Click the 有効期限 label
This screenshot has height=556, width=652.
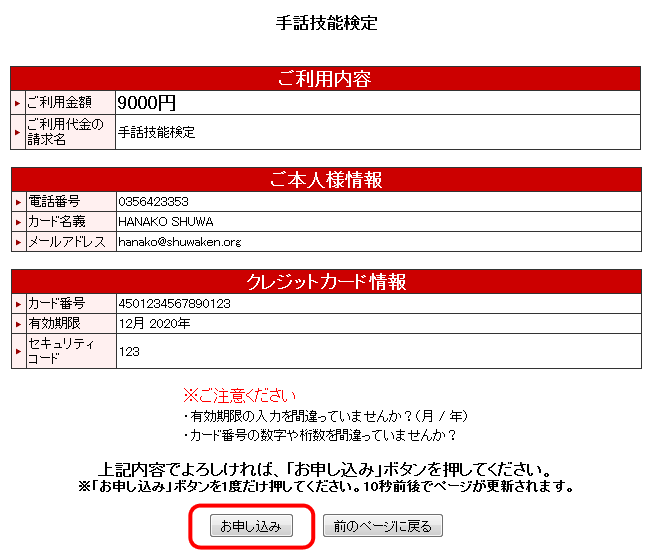pos(54,324)
